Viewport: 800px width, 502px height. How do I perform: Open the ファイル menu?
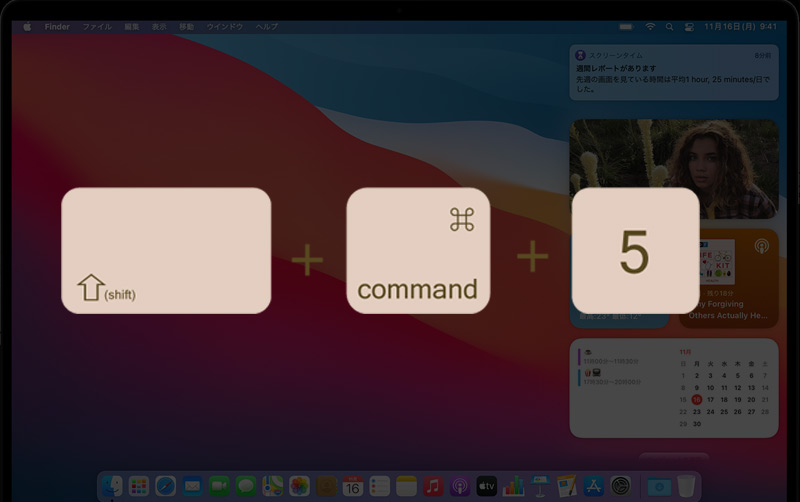coord(97,26)
